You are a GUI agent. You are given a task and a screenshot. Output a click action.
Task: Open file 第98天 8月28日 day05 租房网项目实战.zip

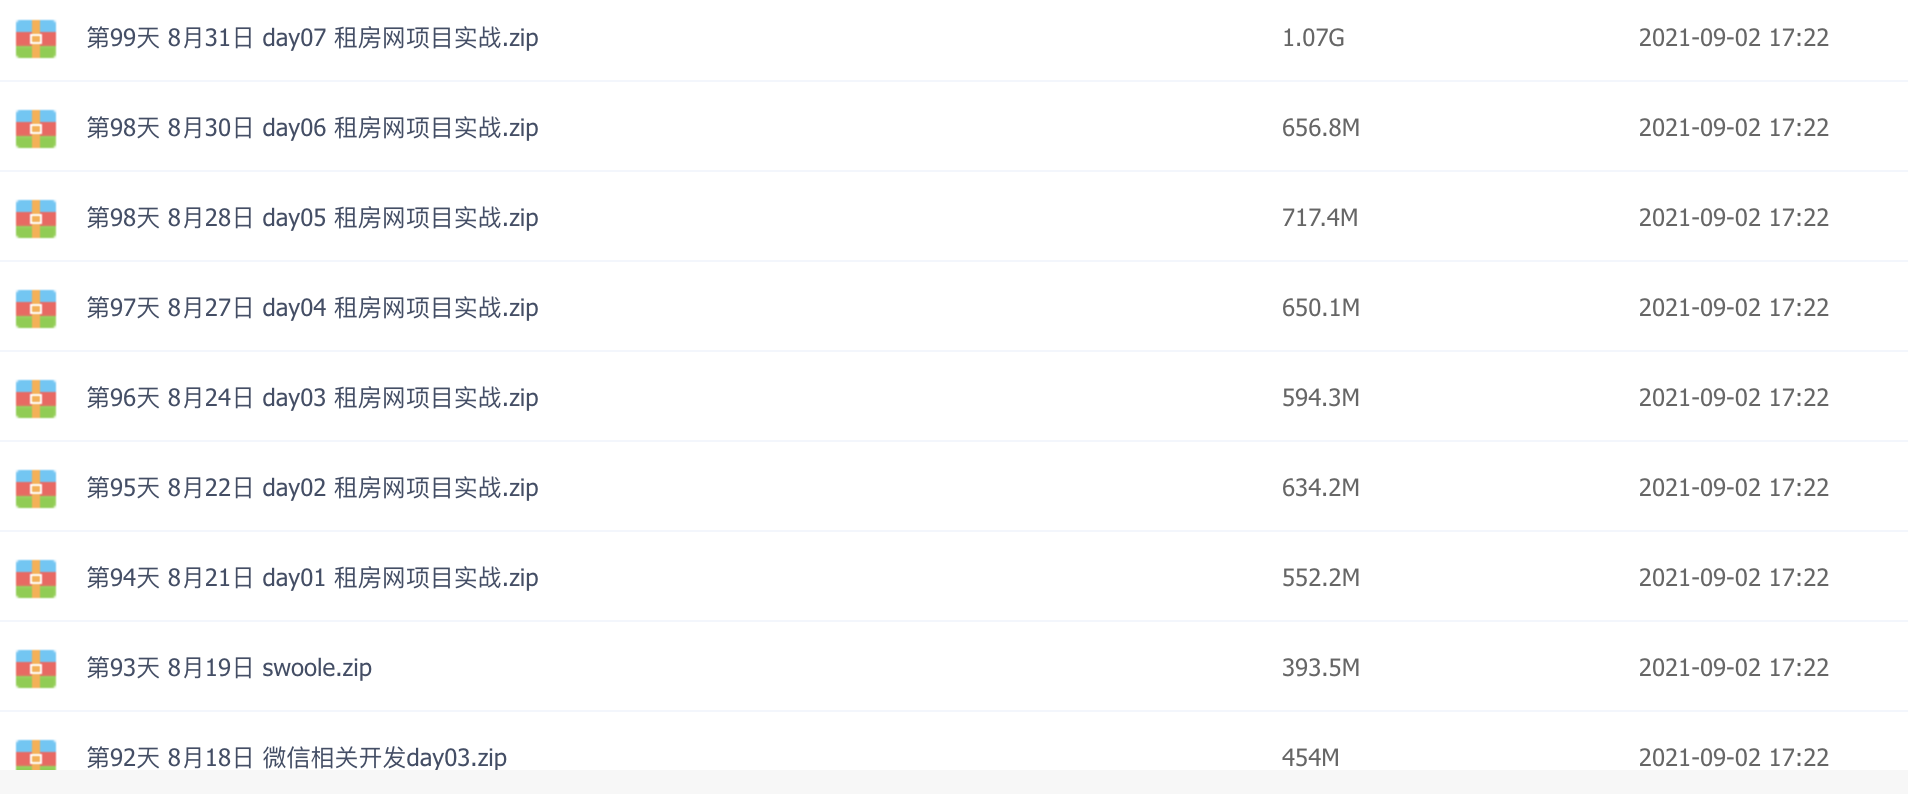[x=312, y=218]
